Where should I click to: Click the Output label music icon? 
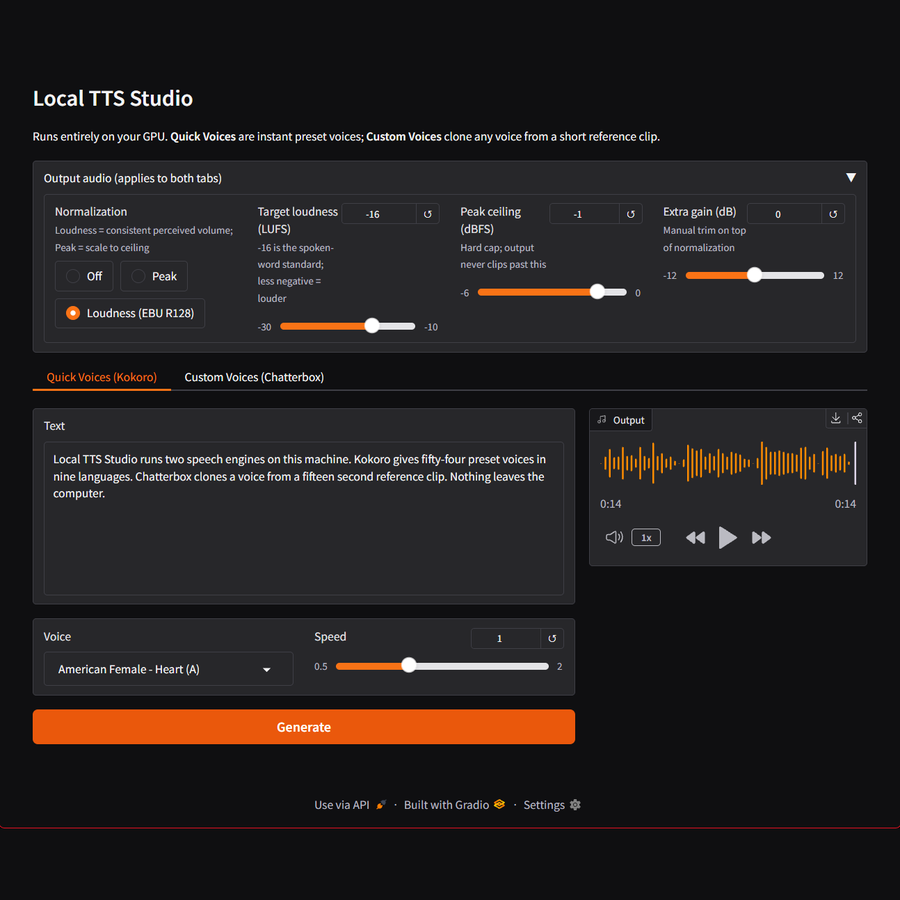602,420
